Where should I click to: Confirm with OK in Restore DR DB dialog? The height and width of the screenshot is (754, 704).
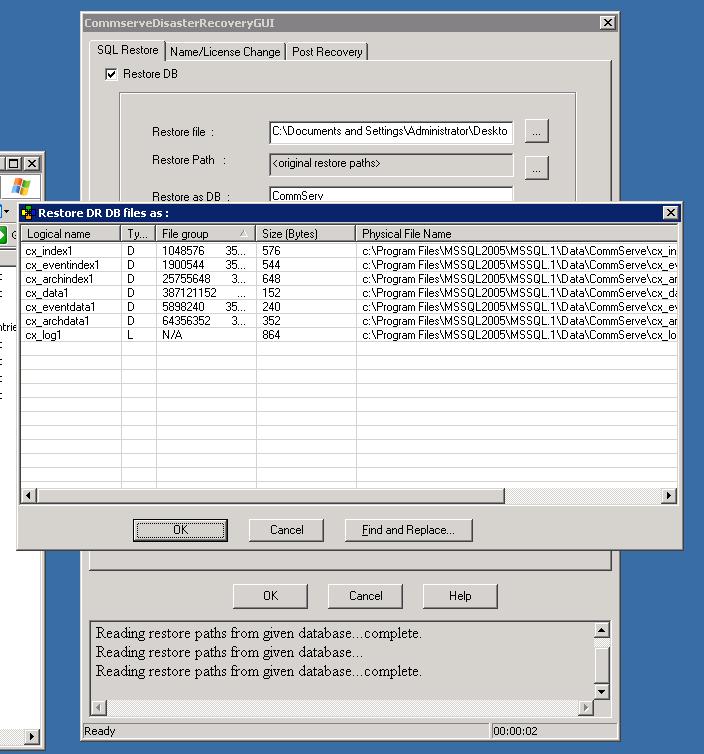[x=180, y=530]
